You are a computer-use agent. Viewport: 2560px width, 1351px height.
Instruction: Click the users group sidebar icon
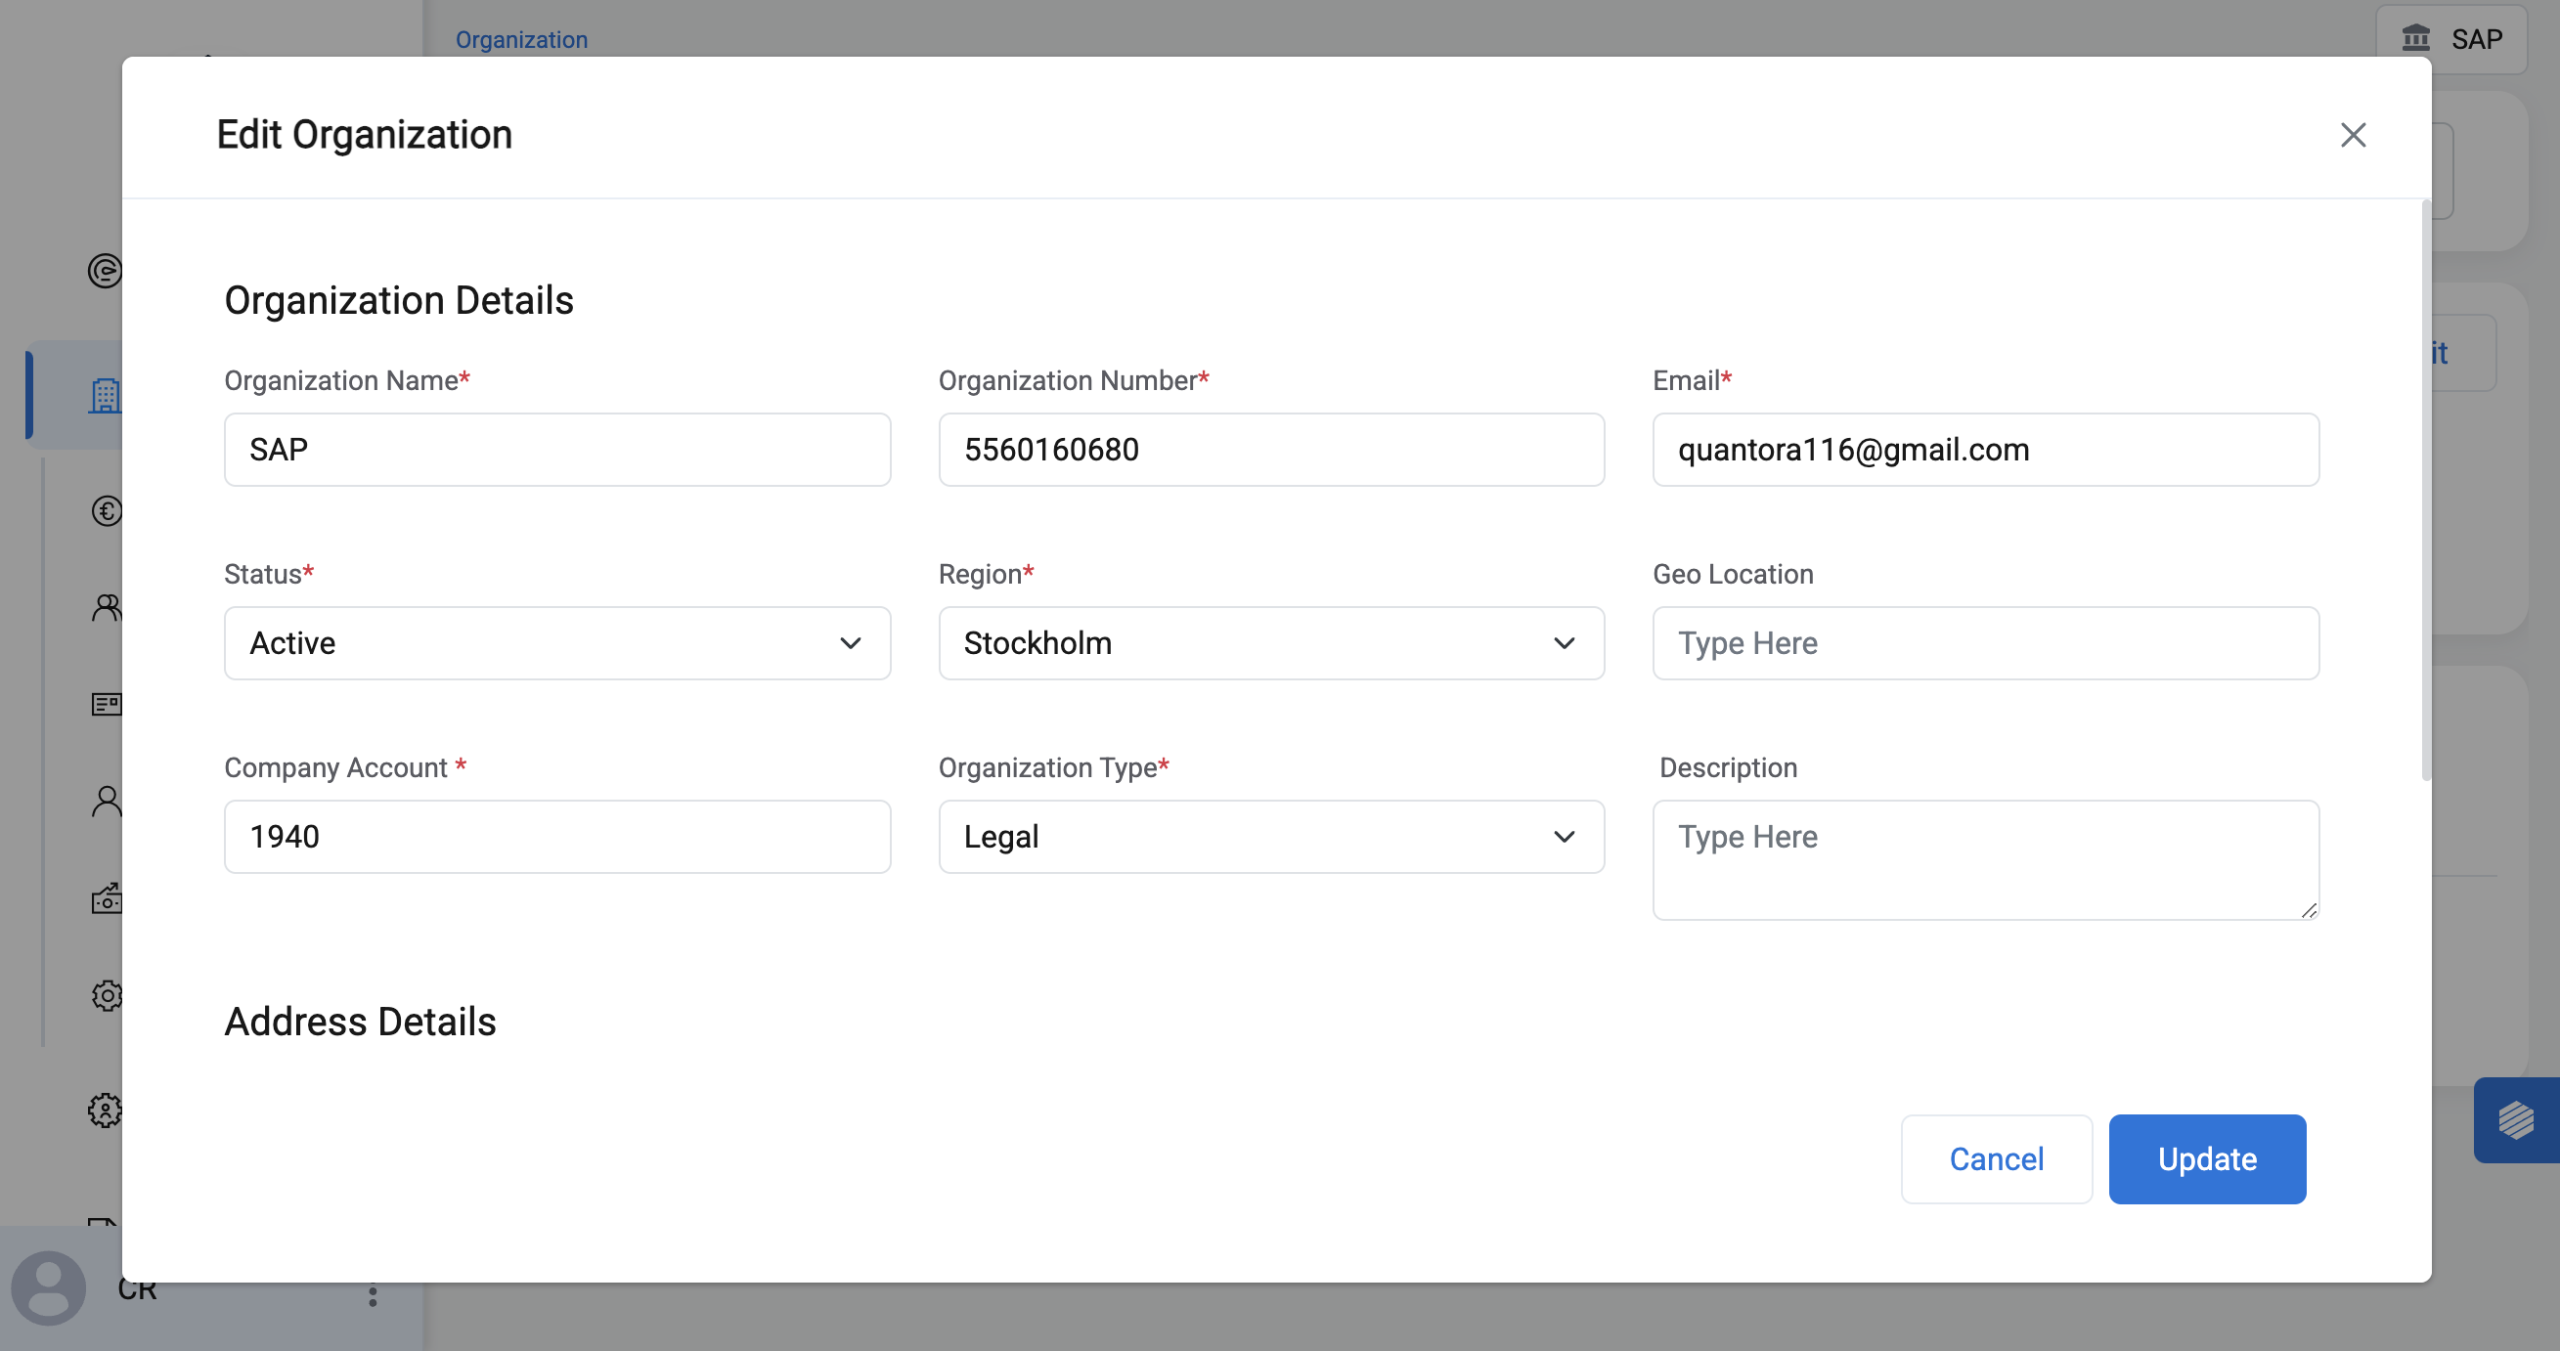click(106, 607)
